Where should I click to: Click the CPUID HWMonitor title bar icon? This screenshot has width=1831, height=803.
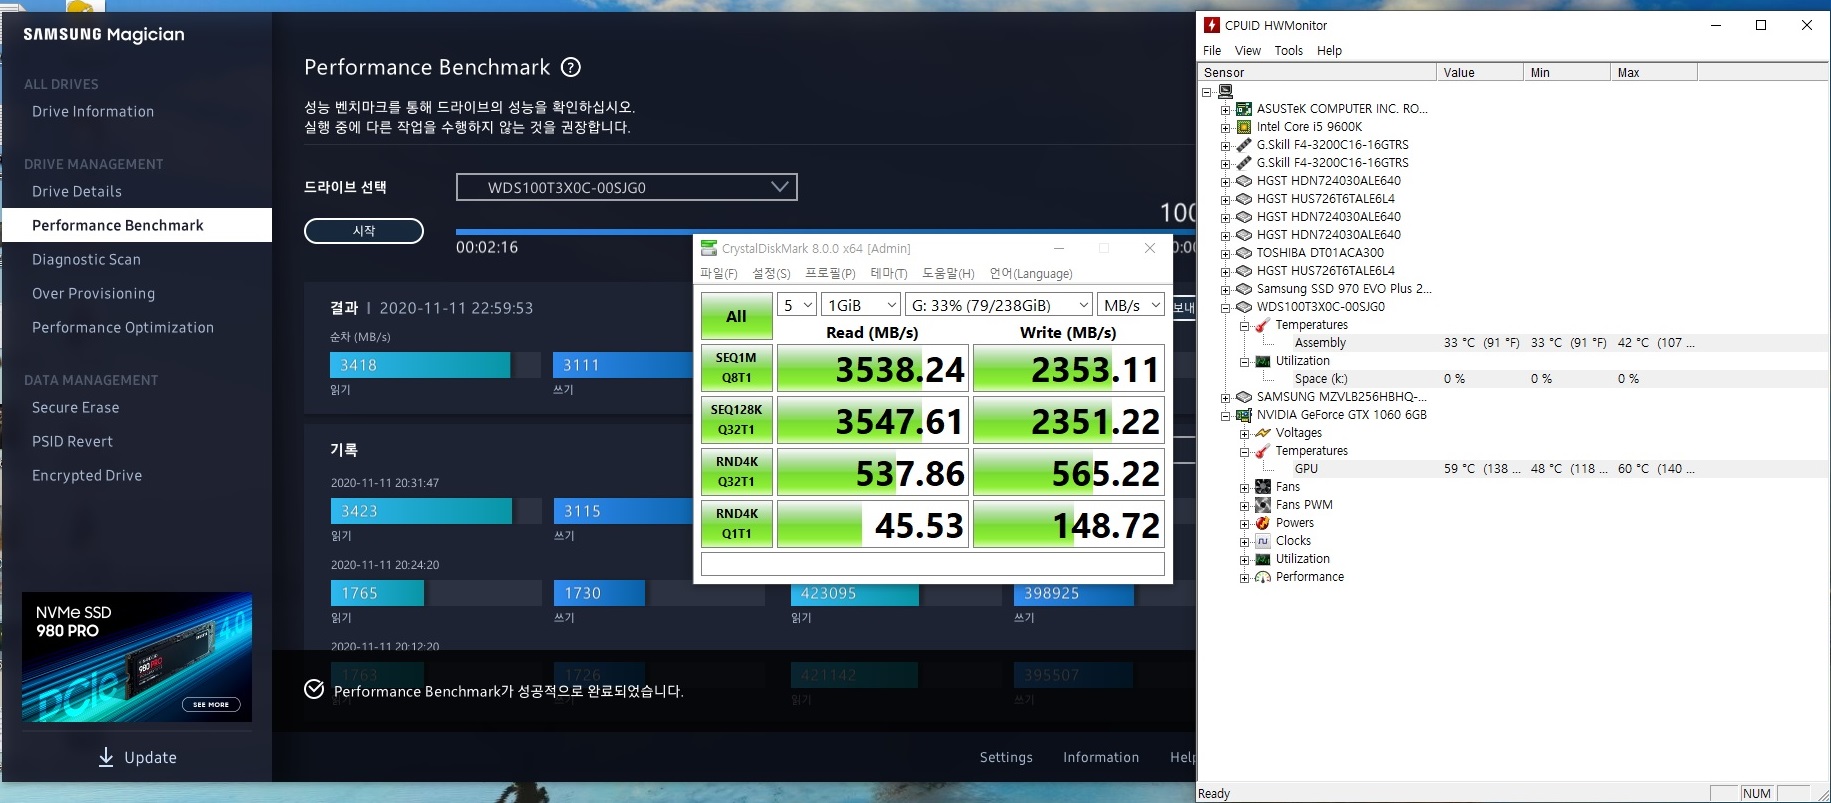pyautogui.click(x=1212, y=25)
